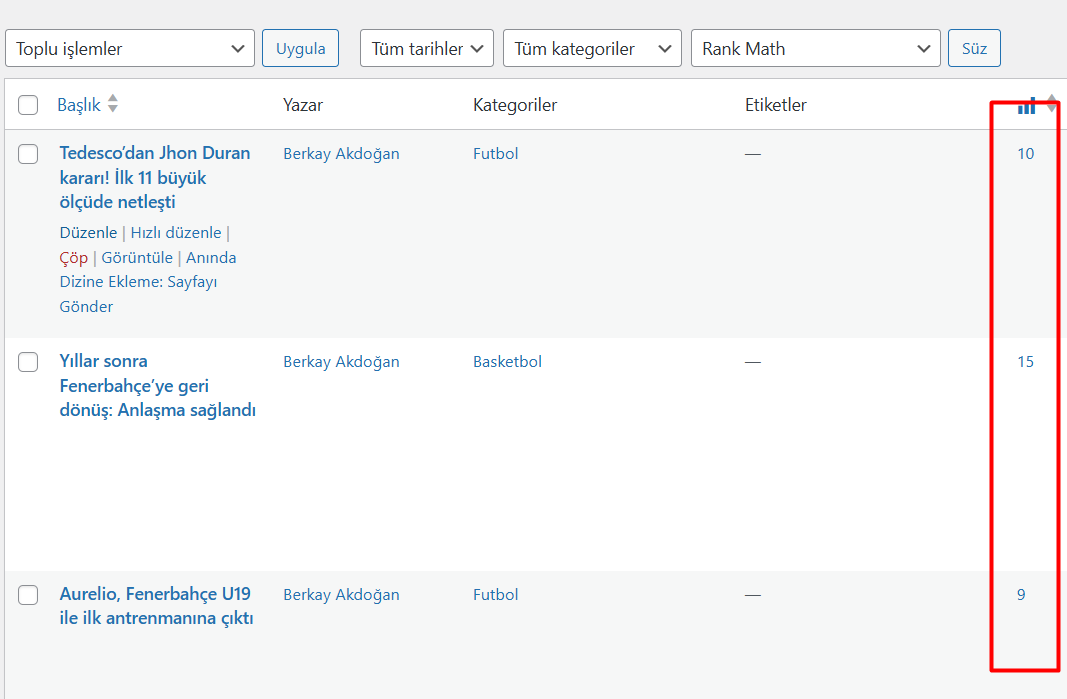The width and height of the screenshot is (1067, 699).
Task: Expand the Rank Math filter dropdown
Action: coord(815,48)
